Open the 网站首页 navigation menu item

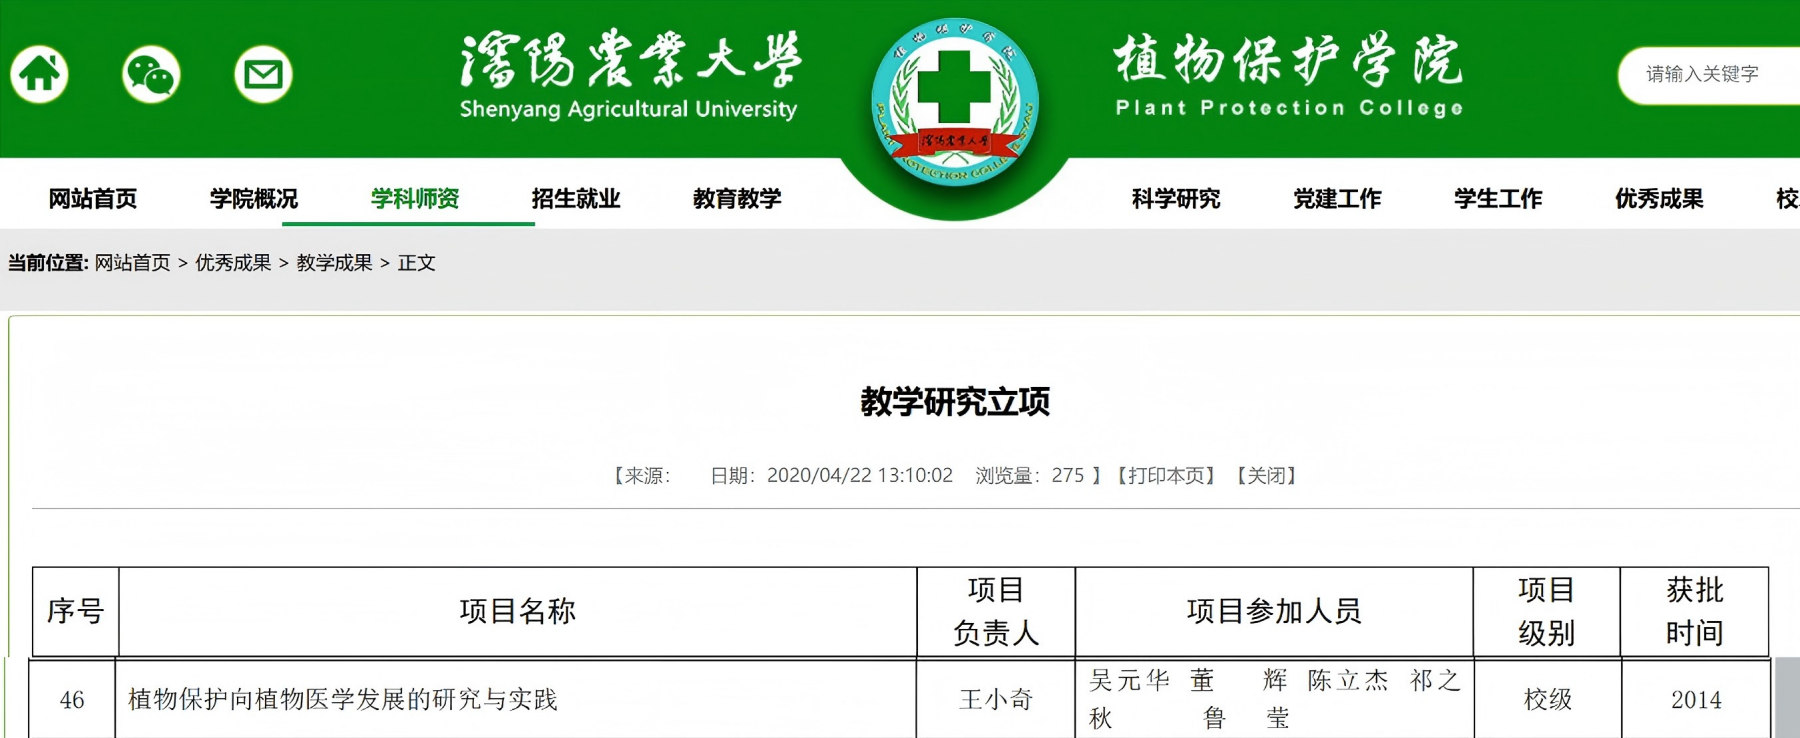tap(93, 199)
